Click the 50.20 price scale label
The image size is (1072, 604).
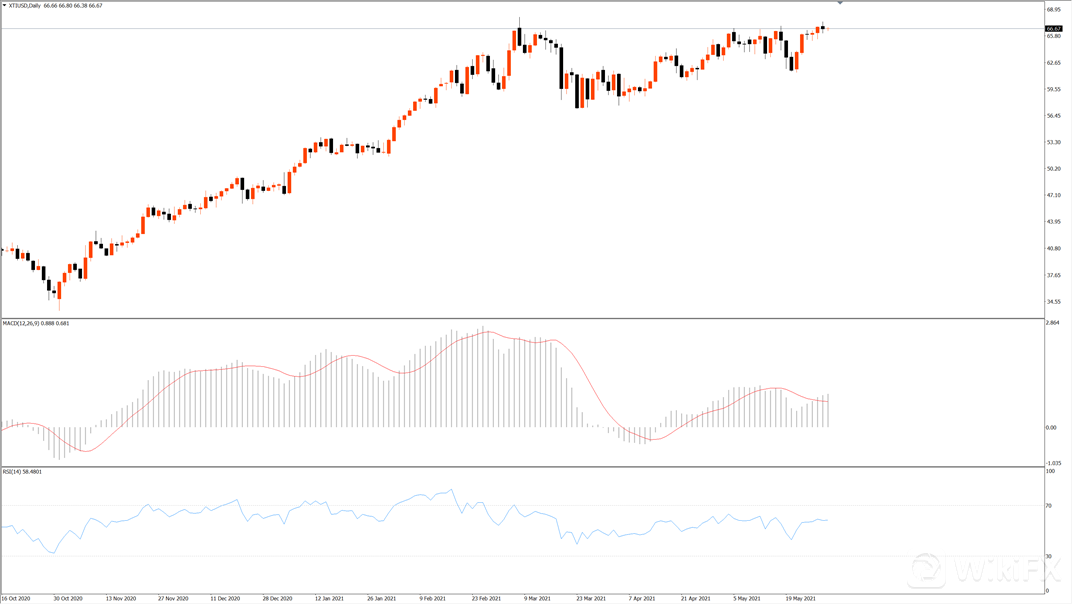click(1053, 169)
